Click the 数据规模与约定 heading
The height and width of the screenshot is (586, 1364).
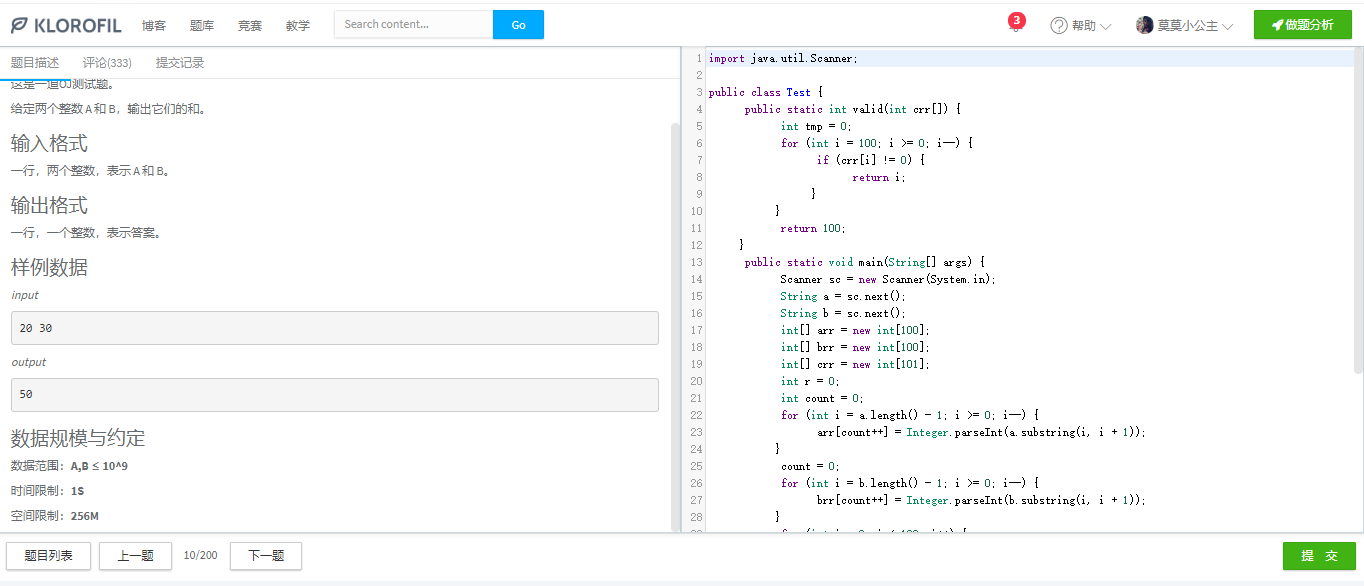(78, 438)
